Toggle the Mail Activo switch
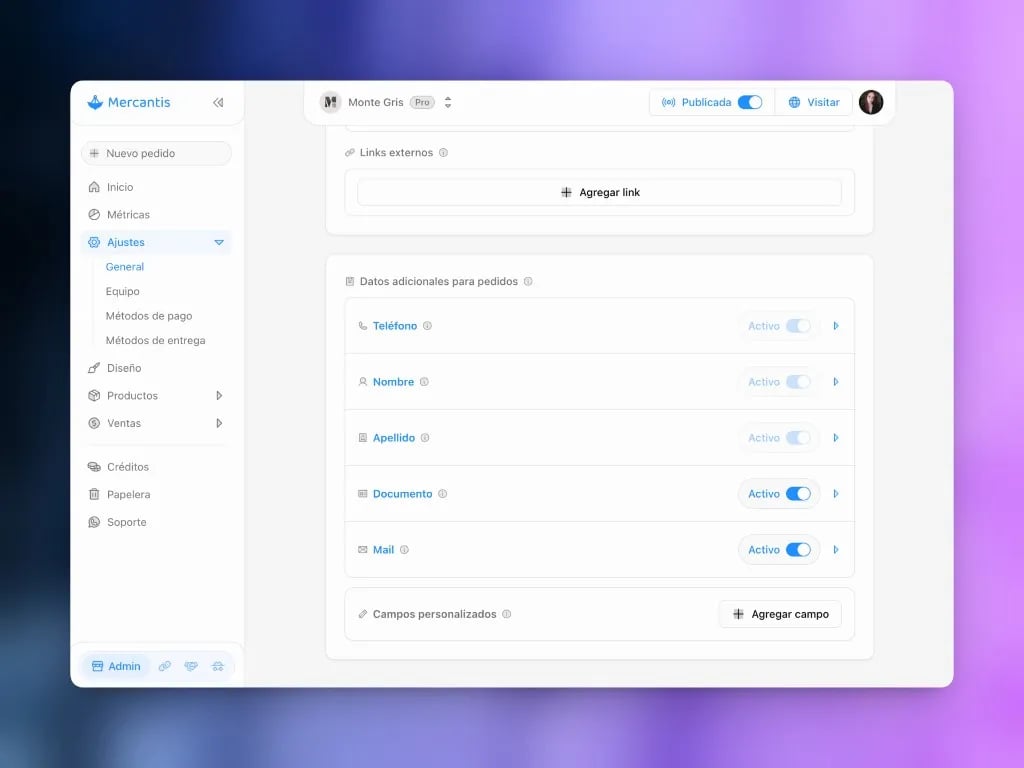This screenshot has width=1024, height=768. [798, 550]
